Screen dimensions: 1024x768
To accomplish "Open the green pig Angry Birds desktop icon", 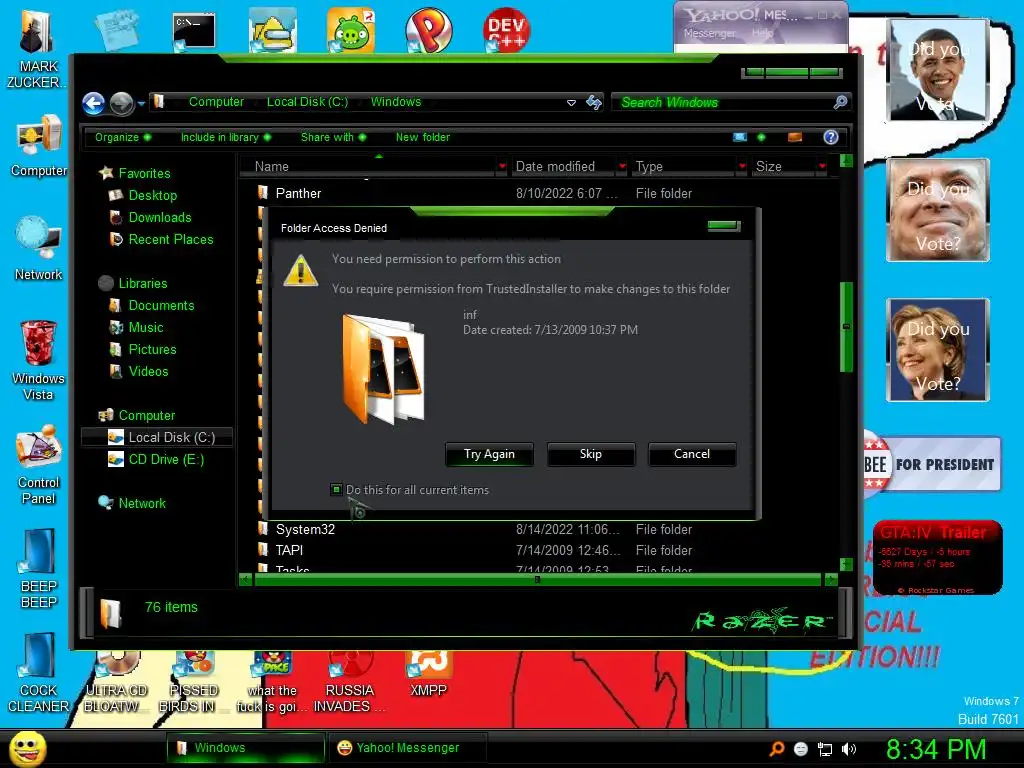I will [351, 30].
